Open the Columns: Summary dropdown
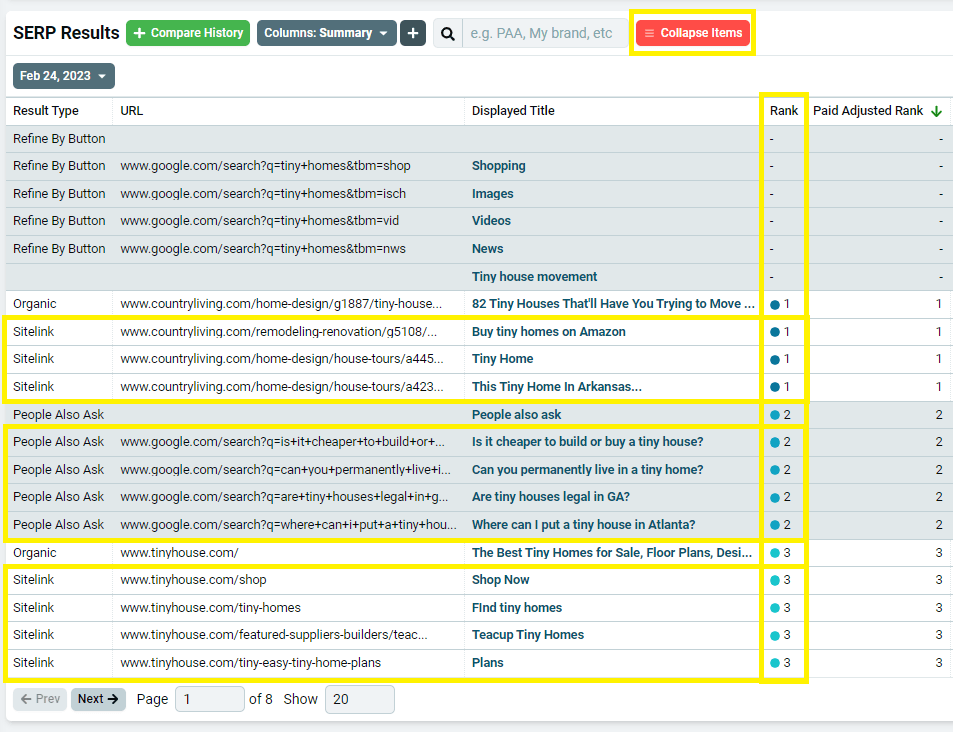 click(326, 33)
